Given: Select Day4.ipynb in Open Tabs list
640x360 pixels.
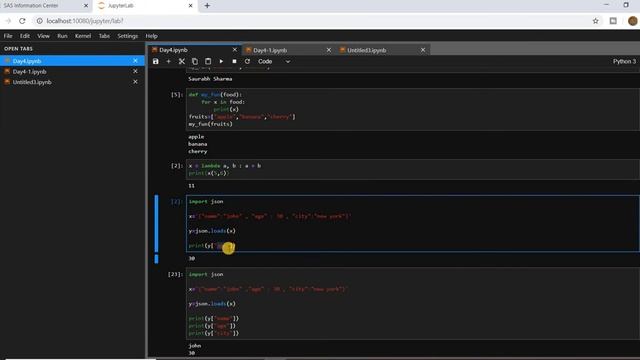Looking at the screenshot, I should point(72,61).
